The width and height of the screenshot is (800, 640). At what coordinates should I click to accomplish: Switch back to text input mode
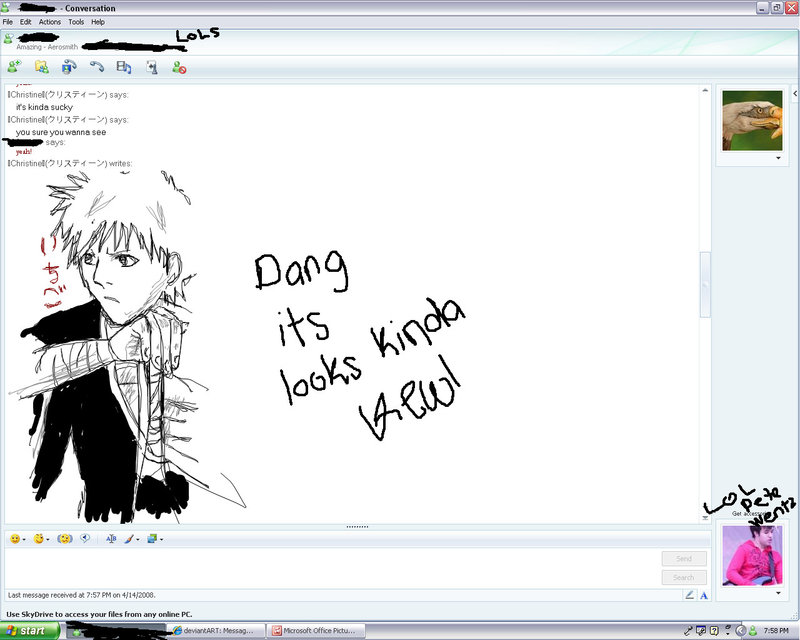(703, 595)
